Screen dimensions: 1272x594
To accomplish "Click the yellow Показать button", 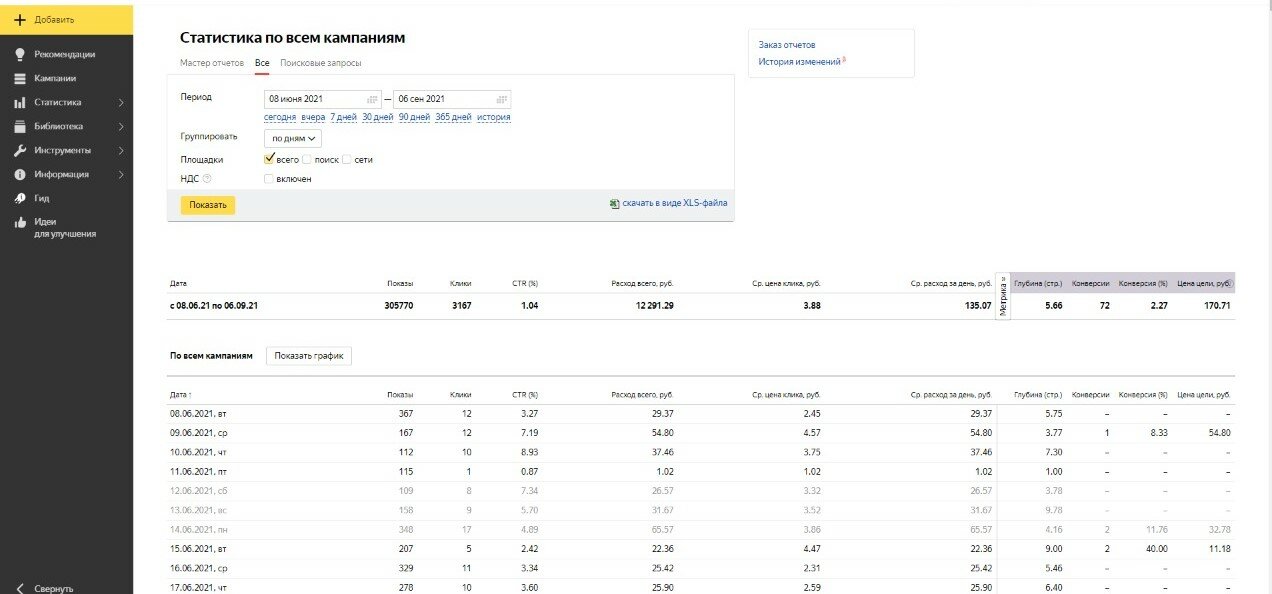I will 208,205.
